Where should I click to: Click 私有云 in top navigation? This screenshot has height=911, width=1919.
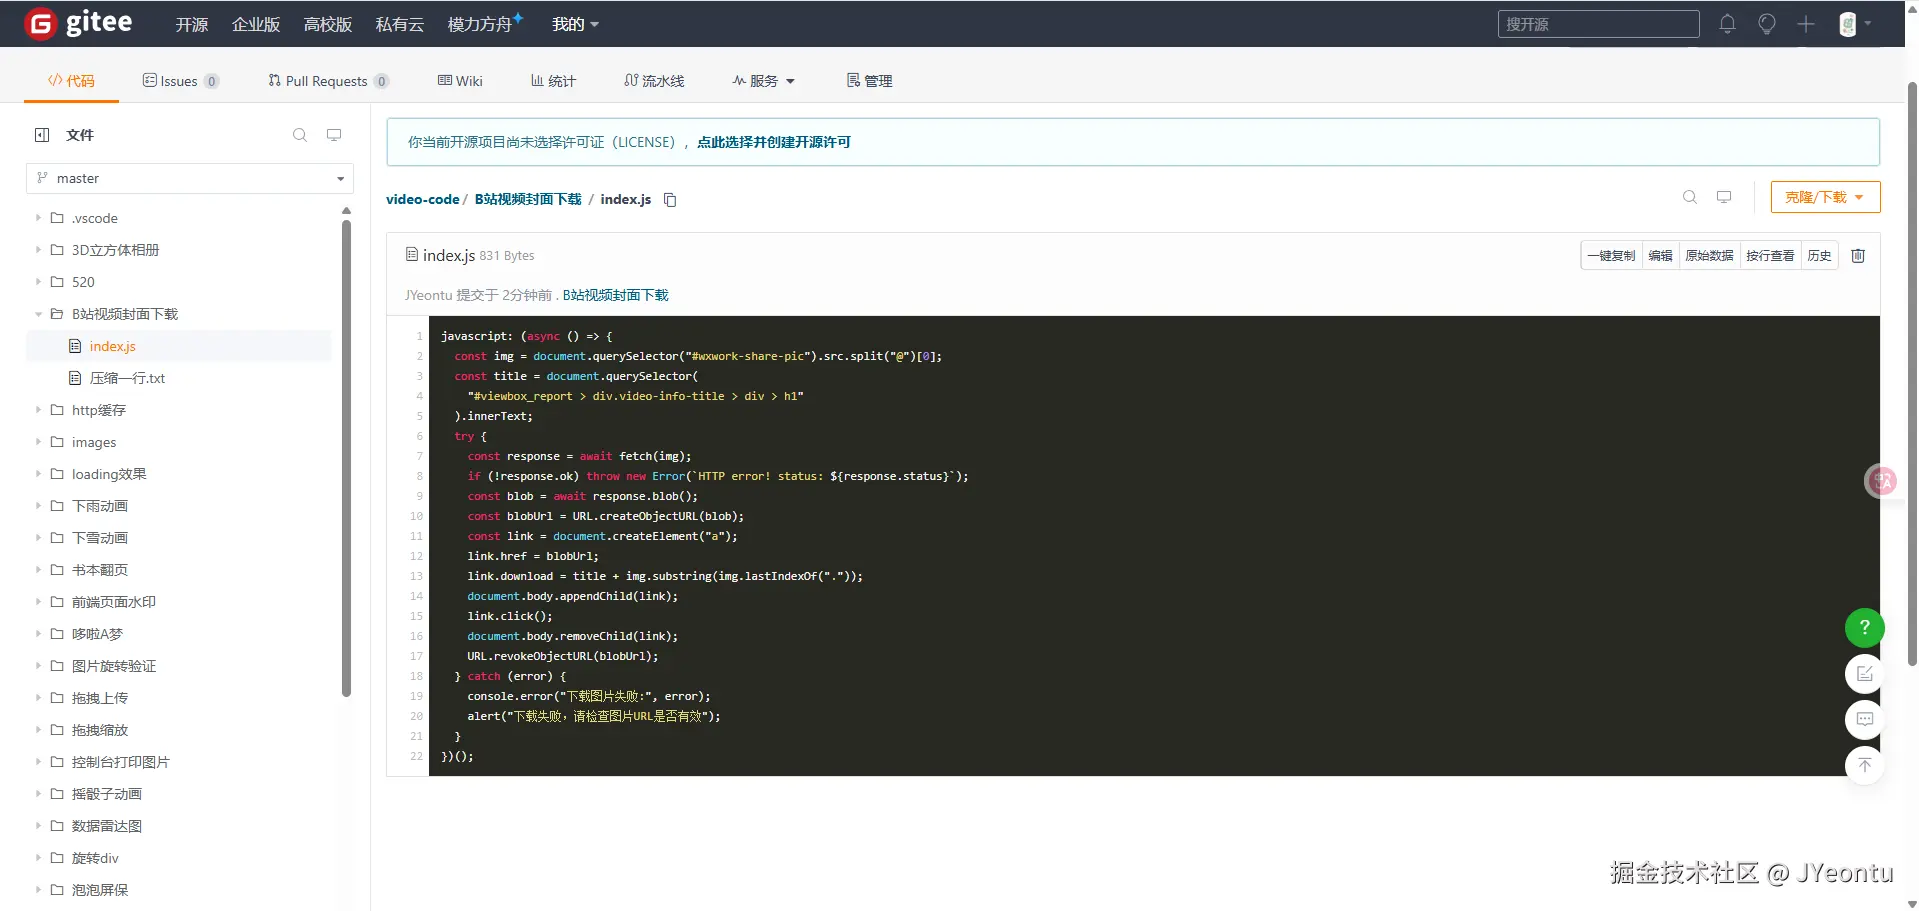coord(400,24)
